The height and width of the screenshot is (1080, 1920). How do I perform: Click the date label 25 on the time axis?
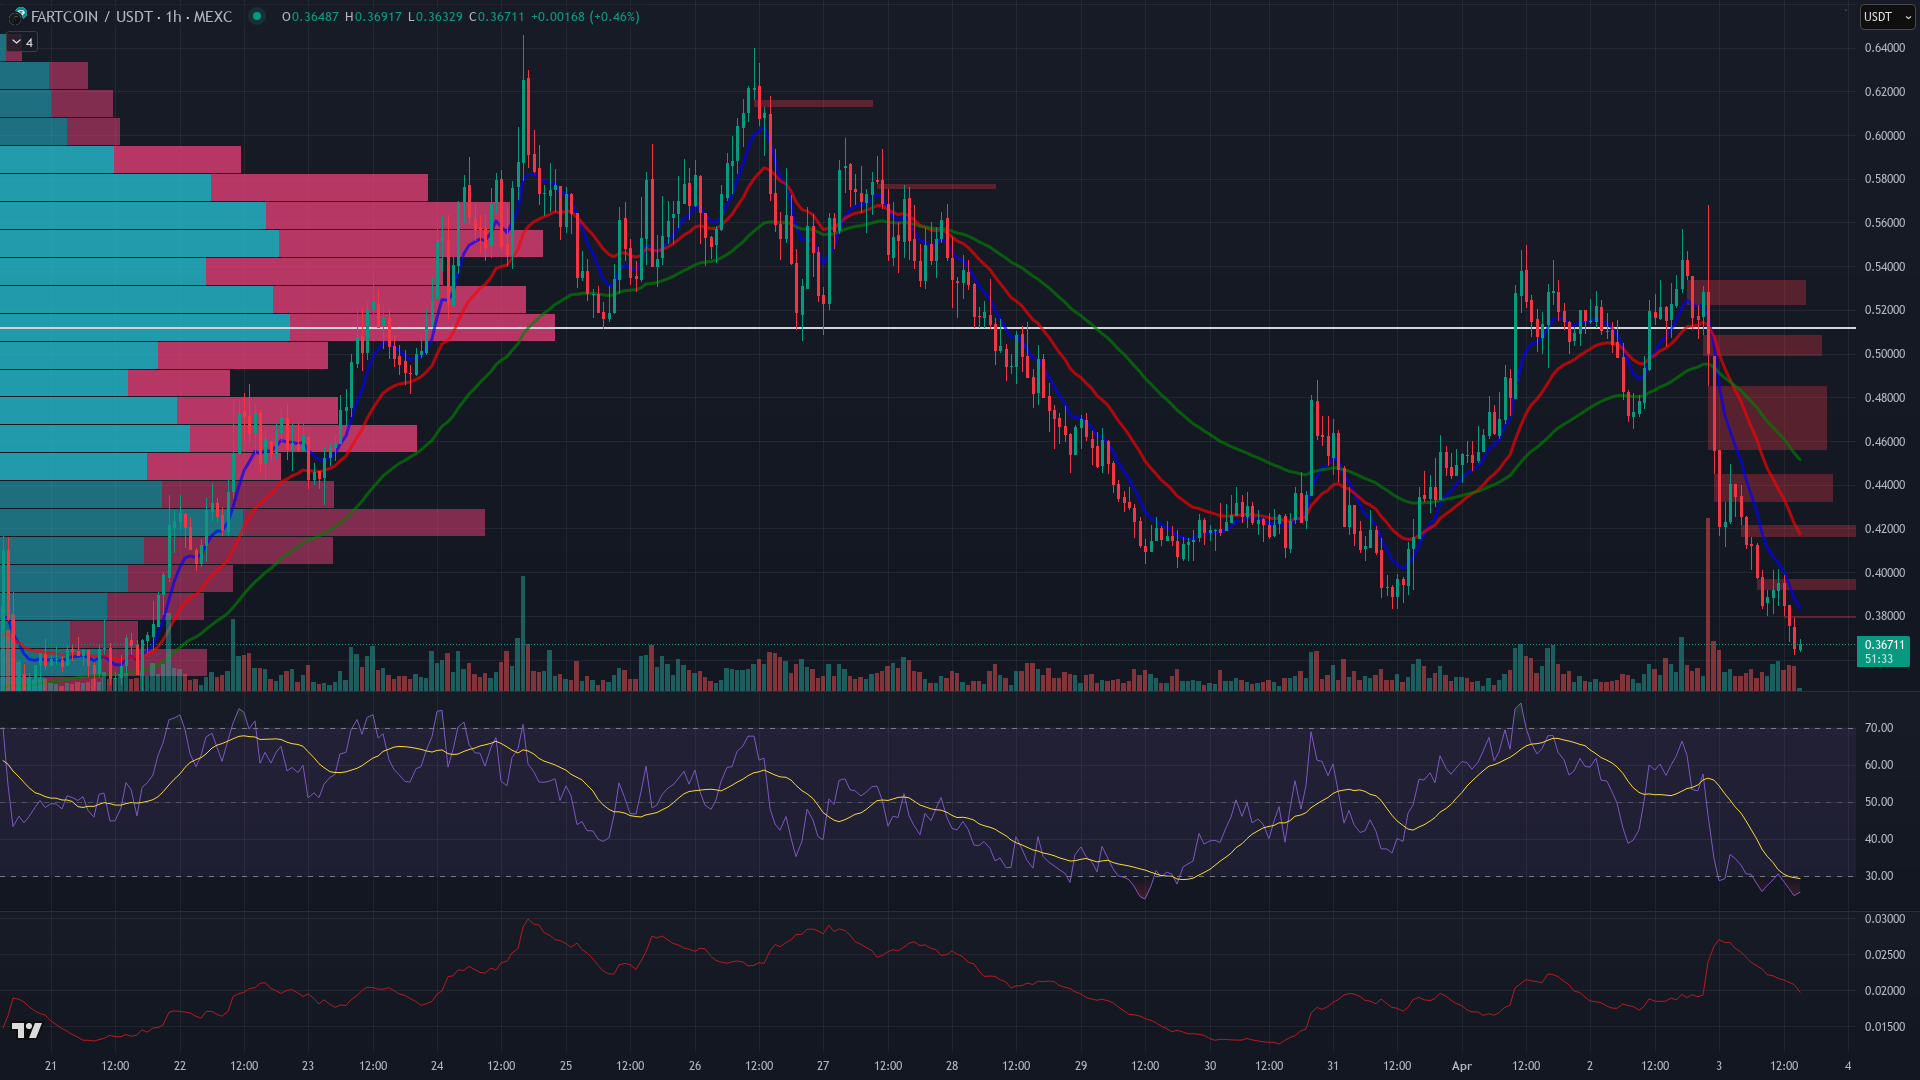click(x=566, y=1066)
